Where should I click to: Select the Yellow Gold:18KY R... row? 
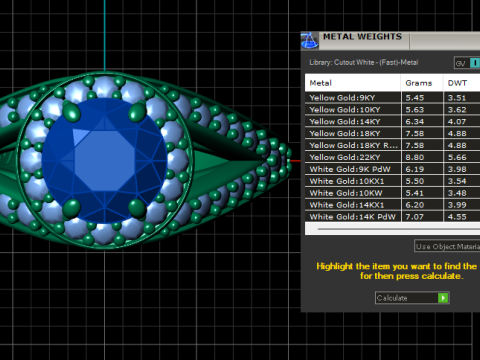click(x=392, y=145)
